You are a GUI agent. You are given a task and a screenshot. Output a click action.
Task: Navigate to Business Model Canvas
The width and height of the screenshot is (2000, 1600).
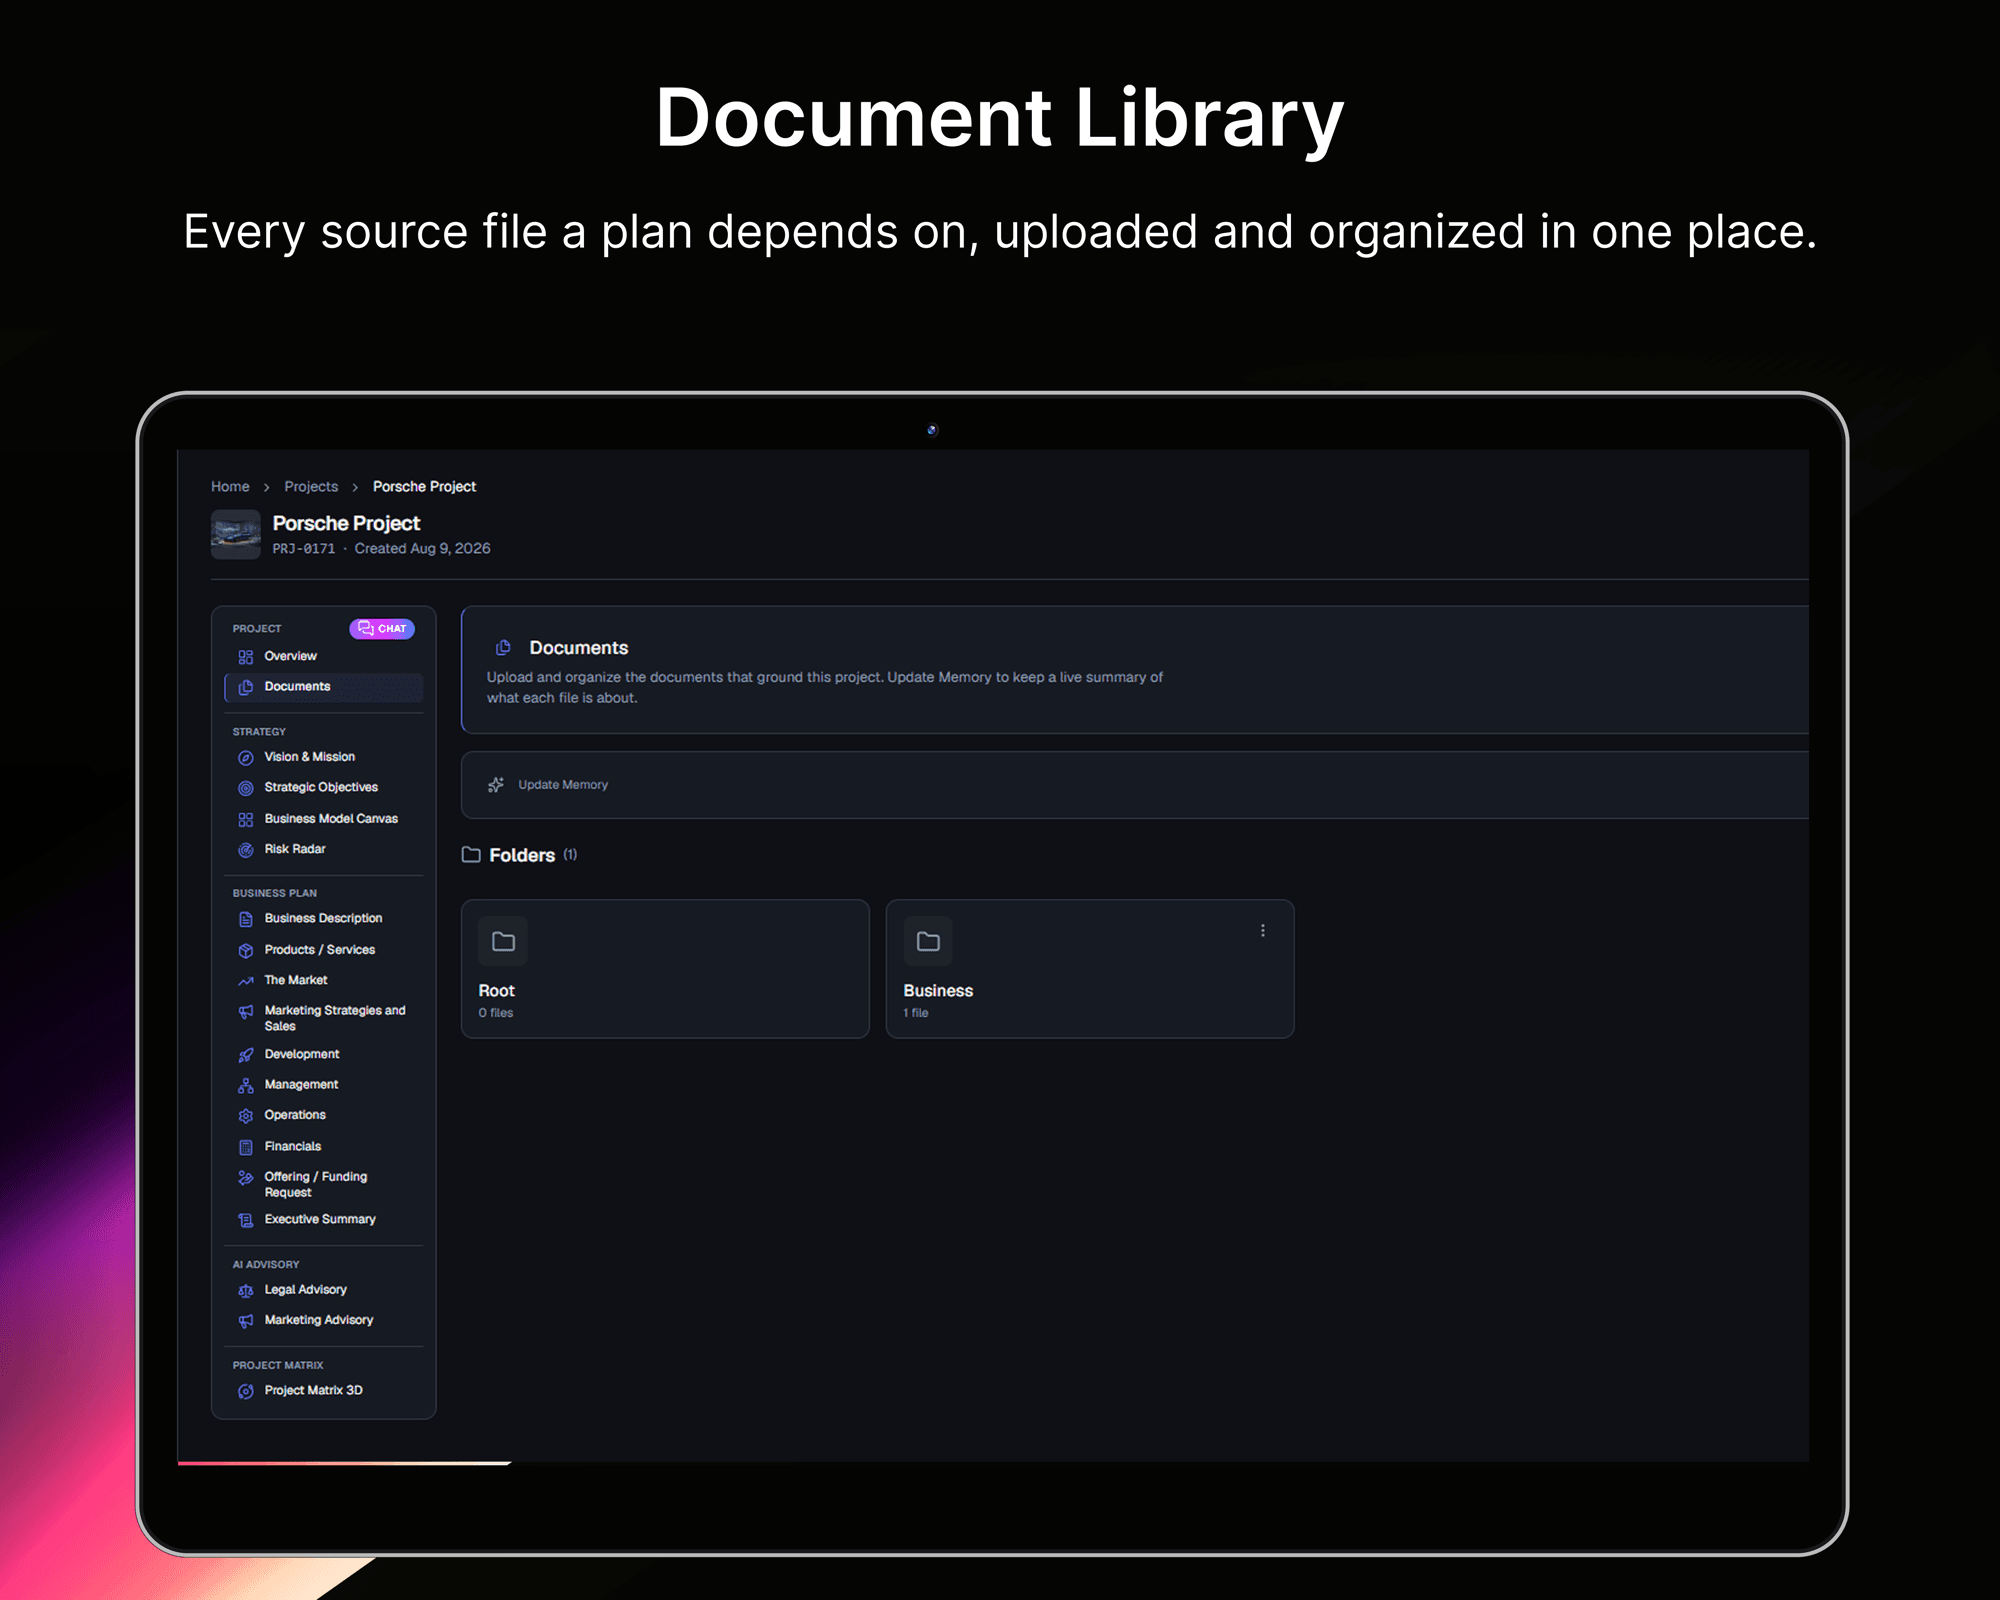click(x=324, y=819)
